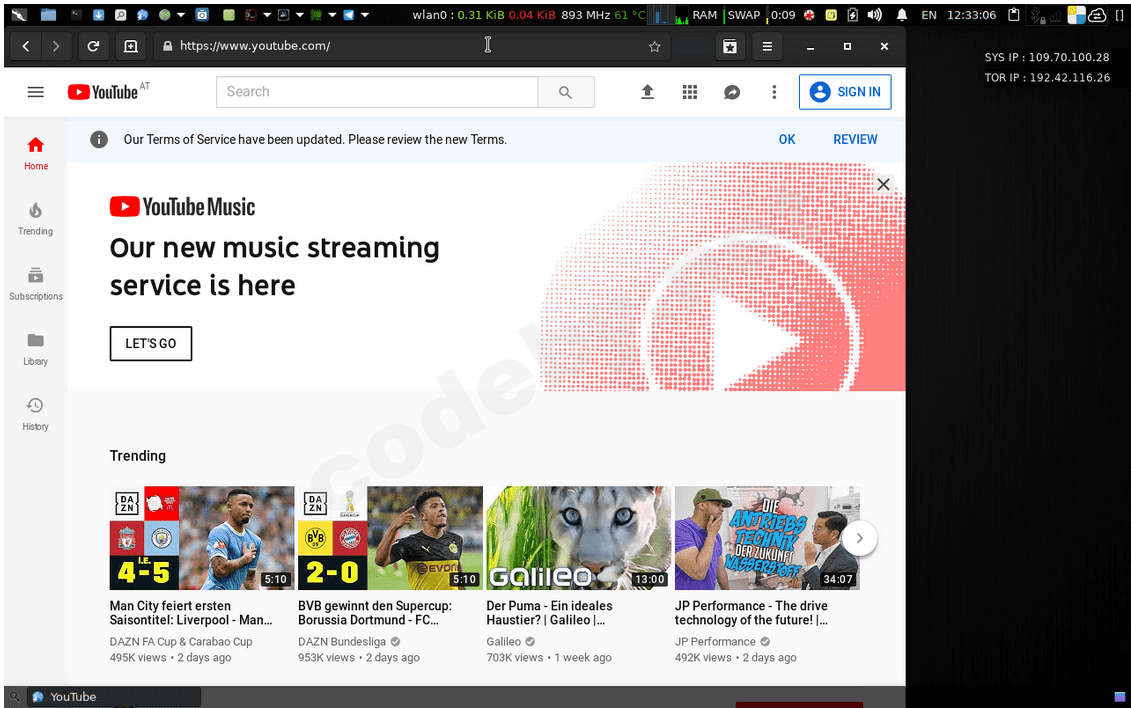Open new tab in browser

tap(130, 46)
